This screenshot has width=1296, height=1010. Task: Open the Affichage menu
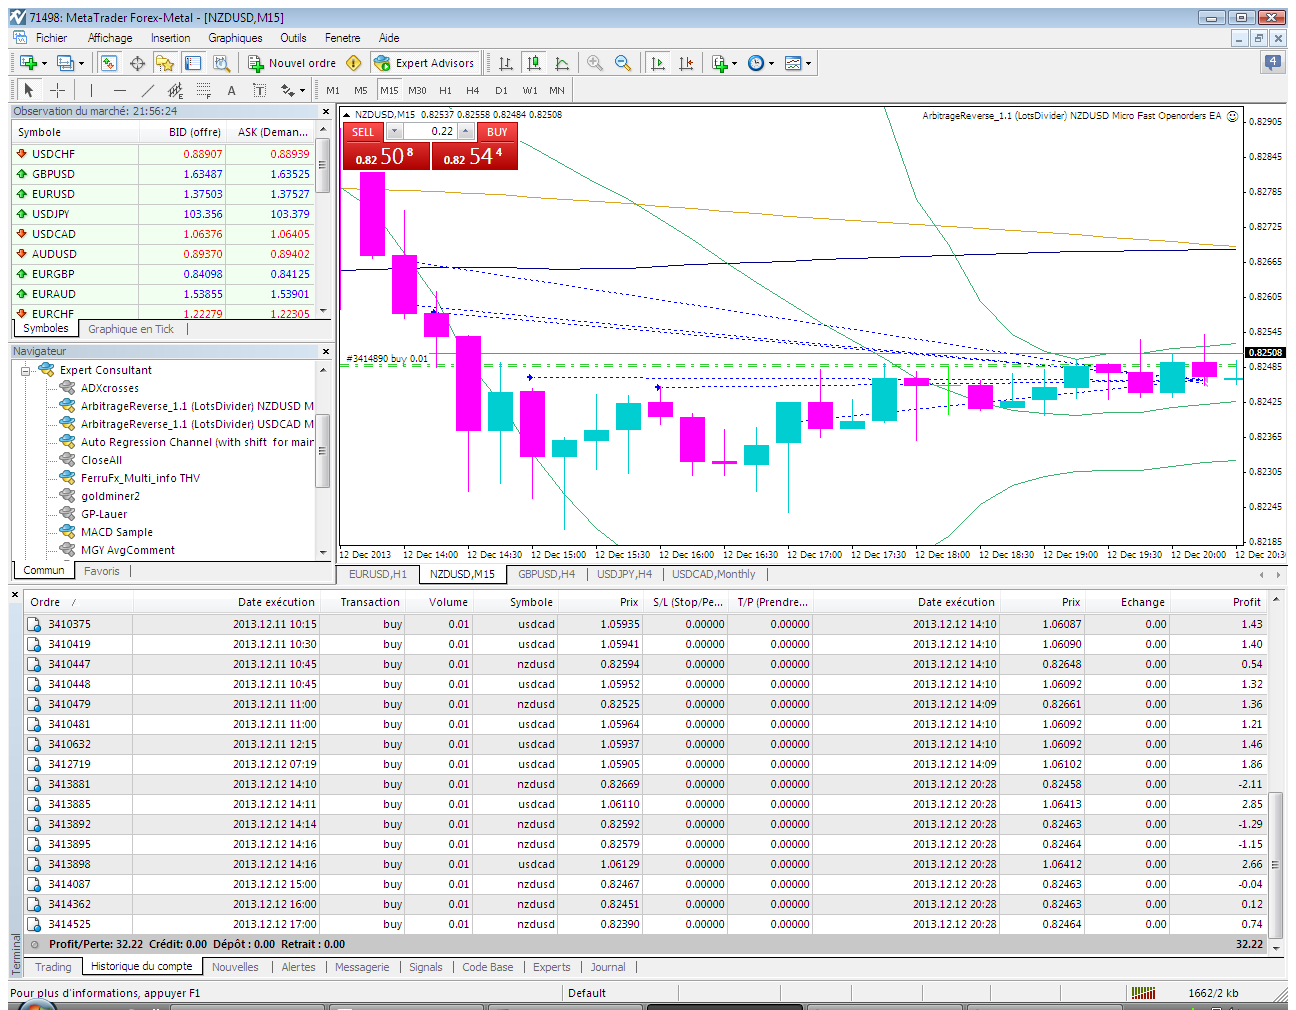pos(110,38)
